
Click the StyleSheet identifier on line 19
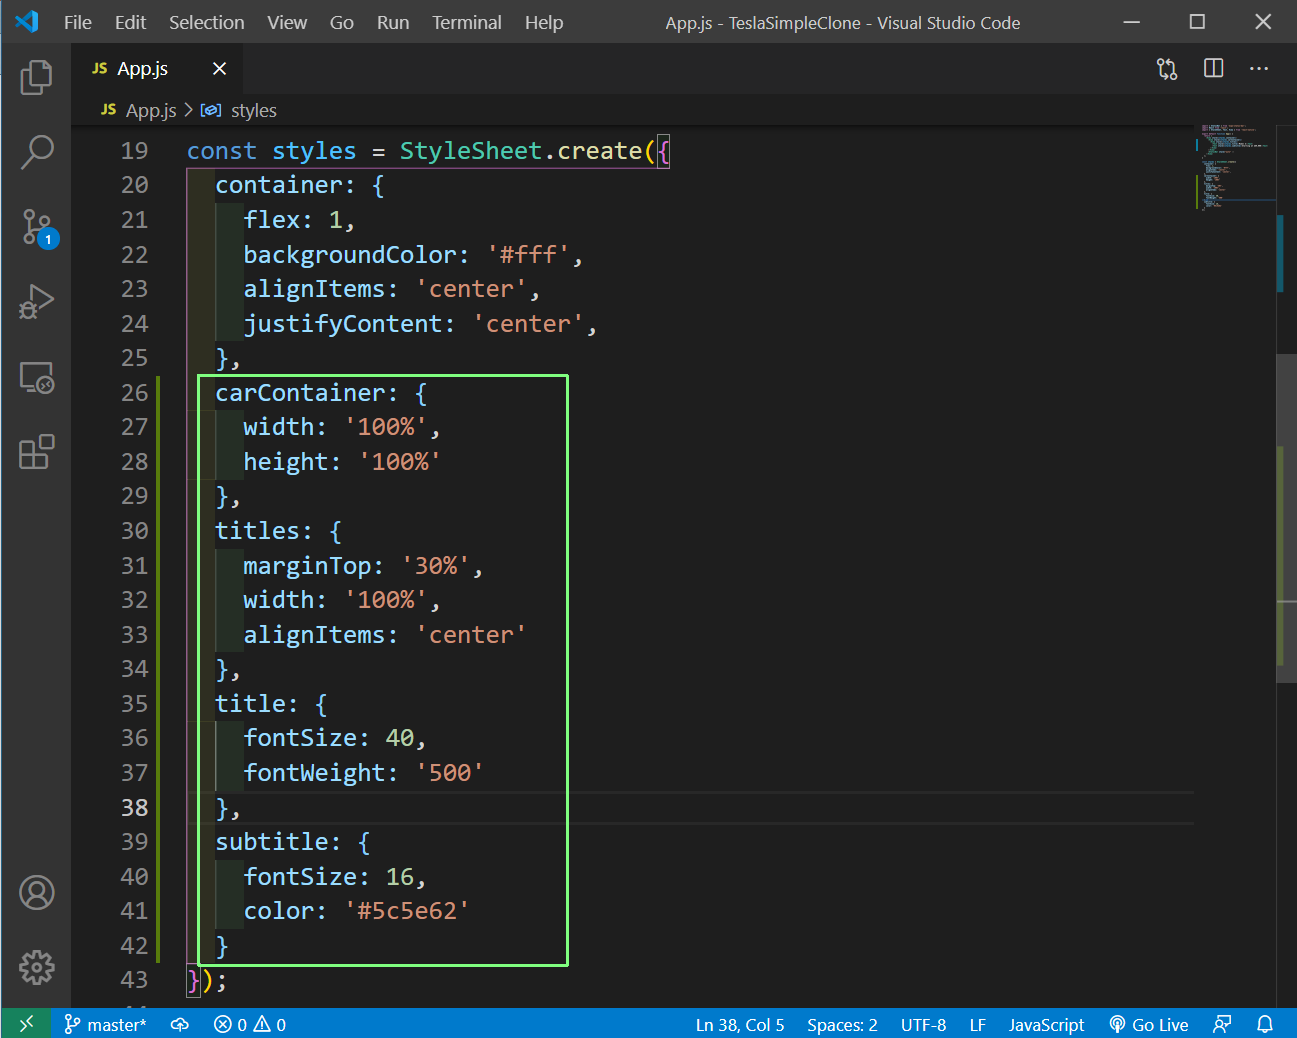point(470,151)
